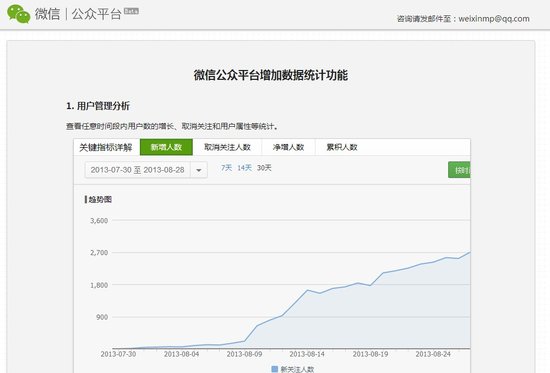Click the 1,800 y-axis label
The image size is (550, 373).
pos(99,285)
